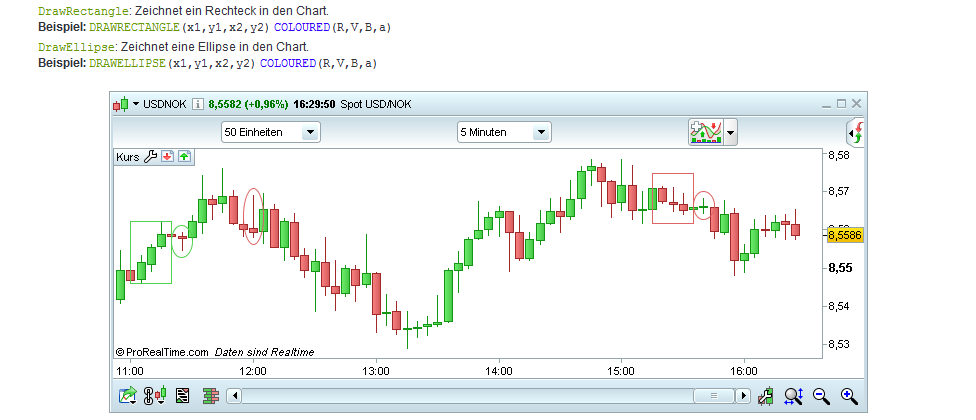This screenshot has height=420, width=976.
Task: Click the add indicator icon
Action: tap(706, 132)
